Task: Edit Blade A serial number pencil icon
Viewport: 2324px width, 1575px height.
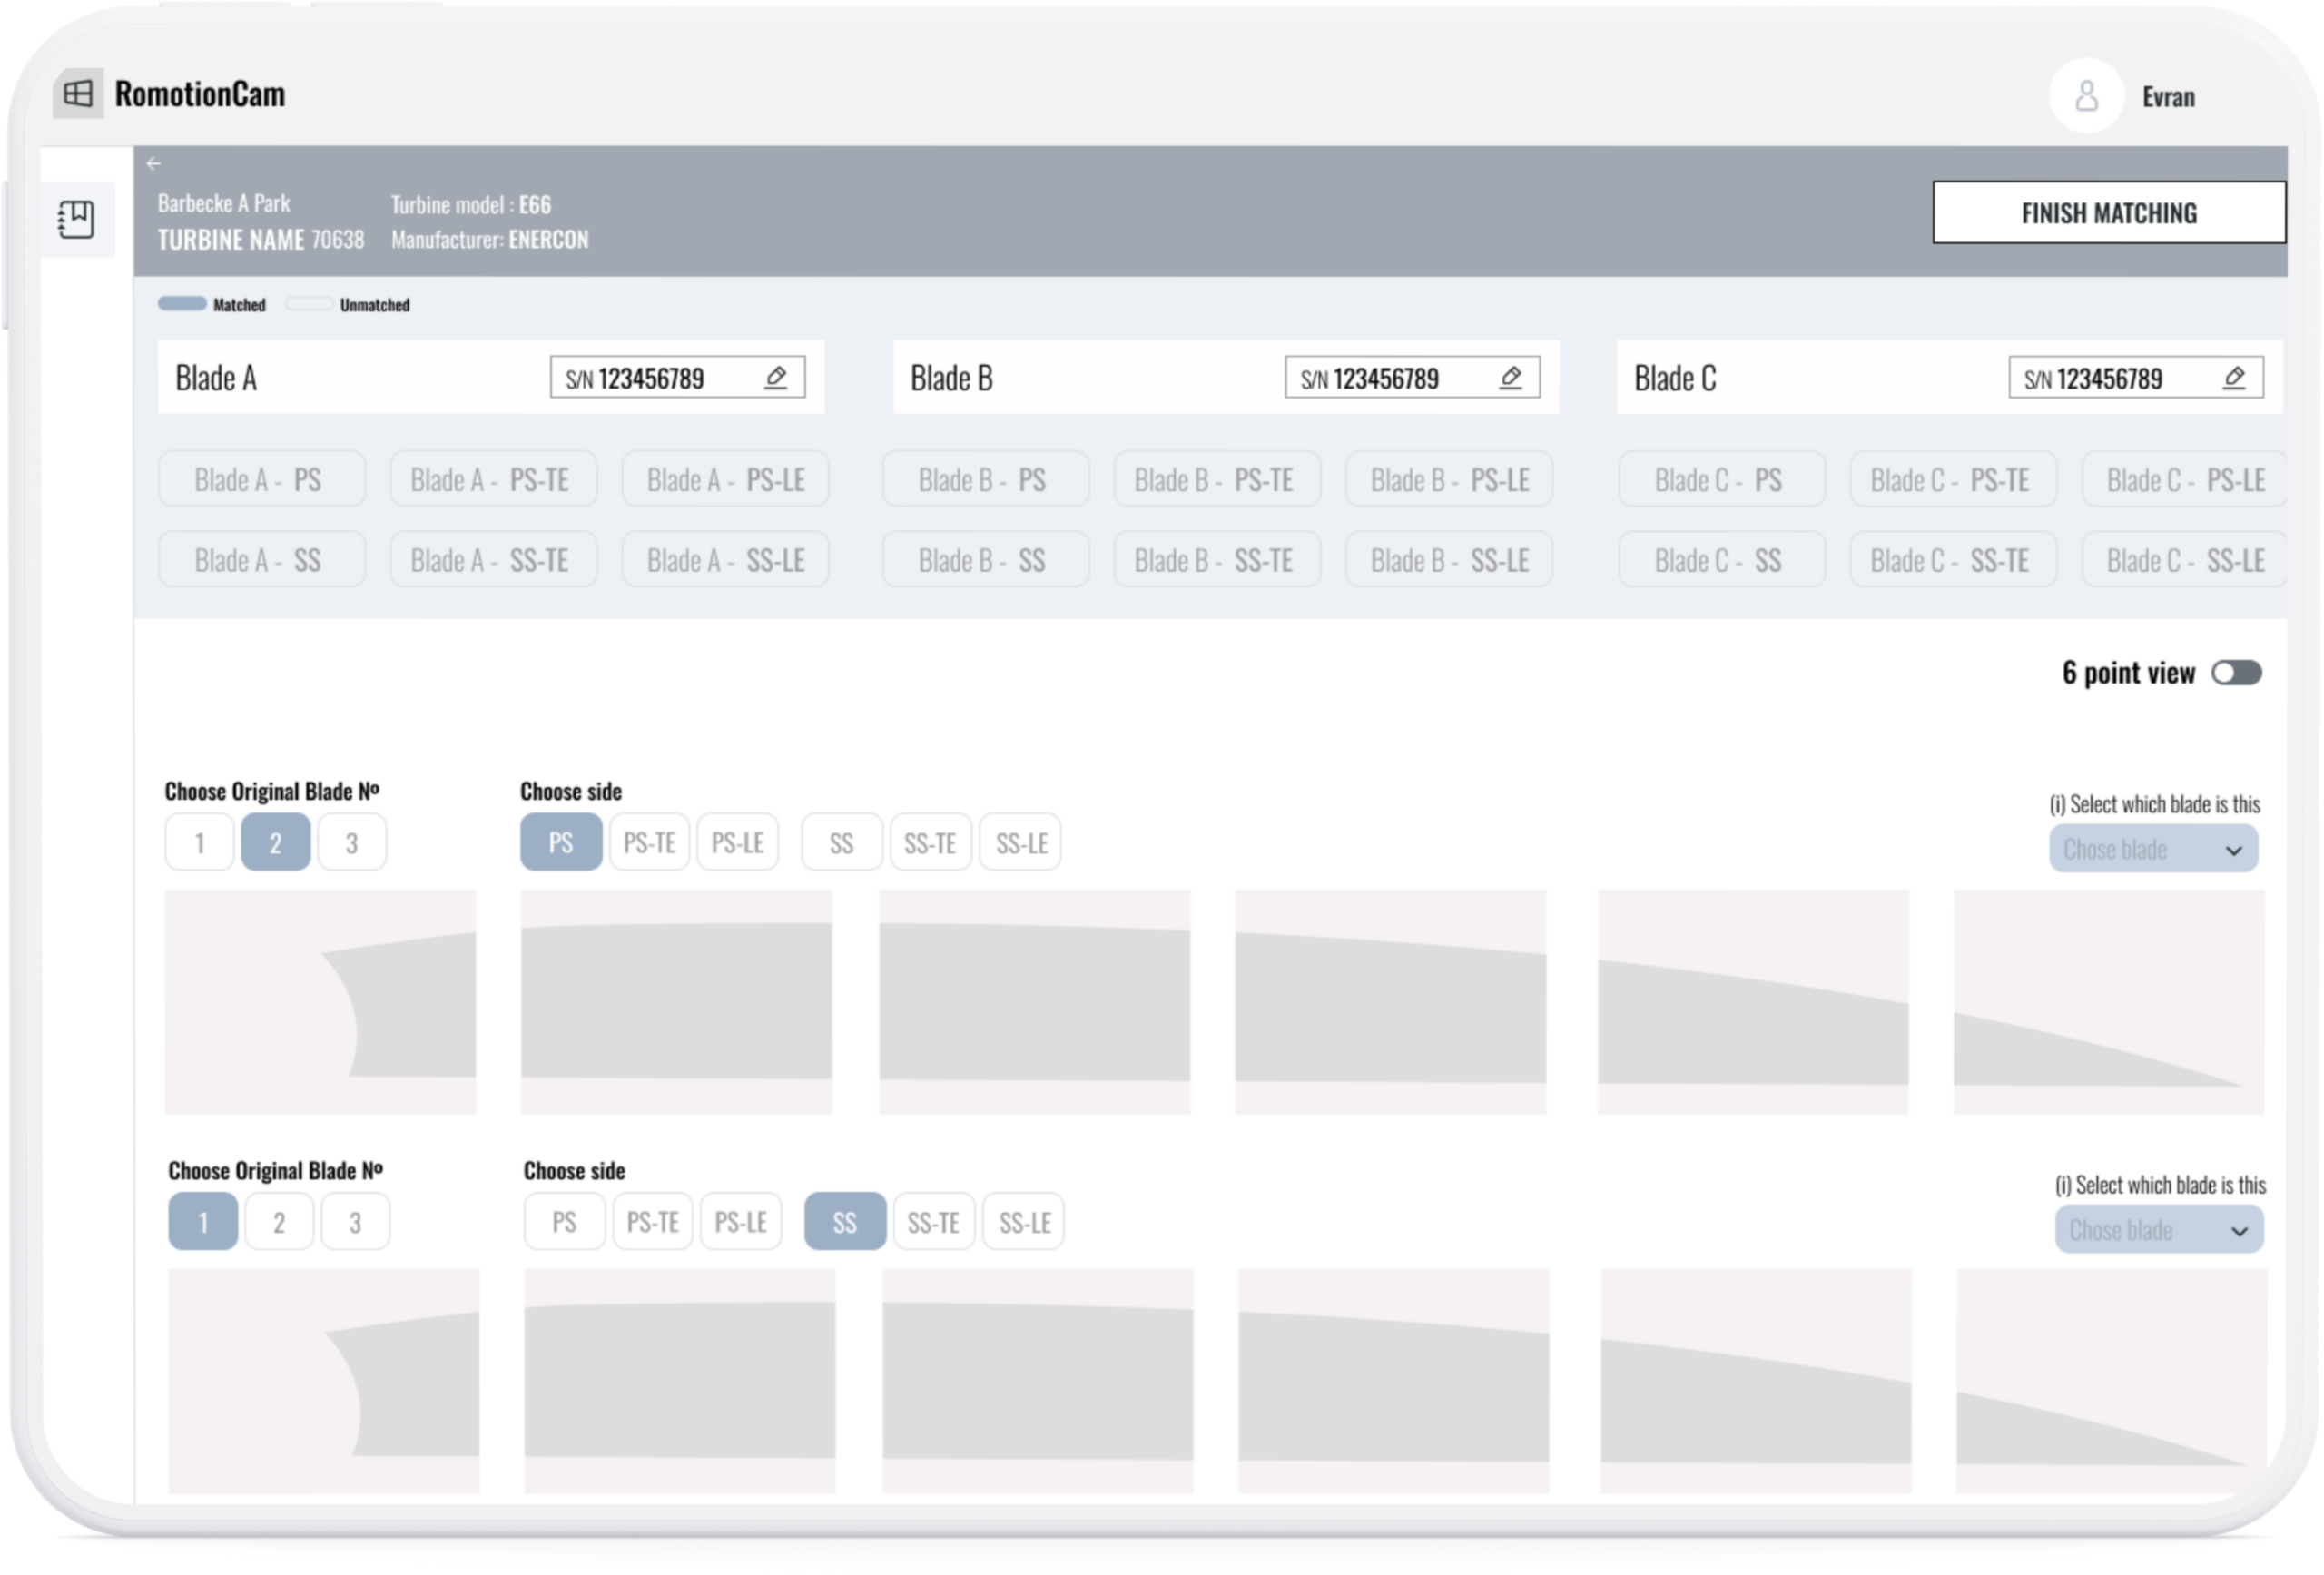Action: (x=776, y=378)
